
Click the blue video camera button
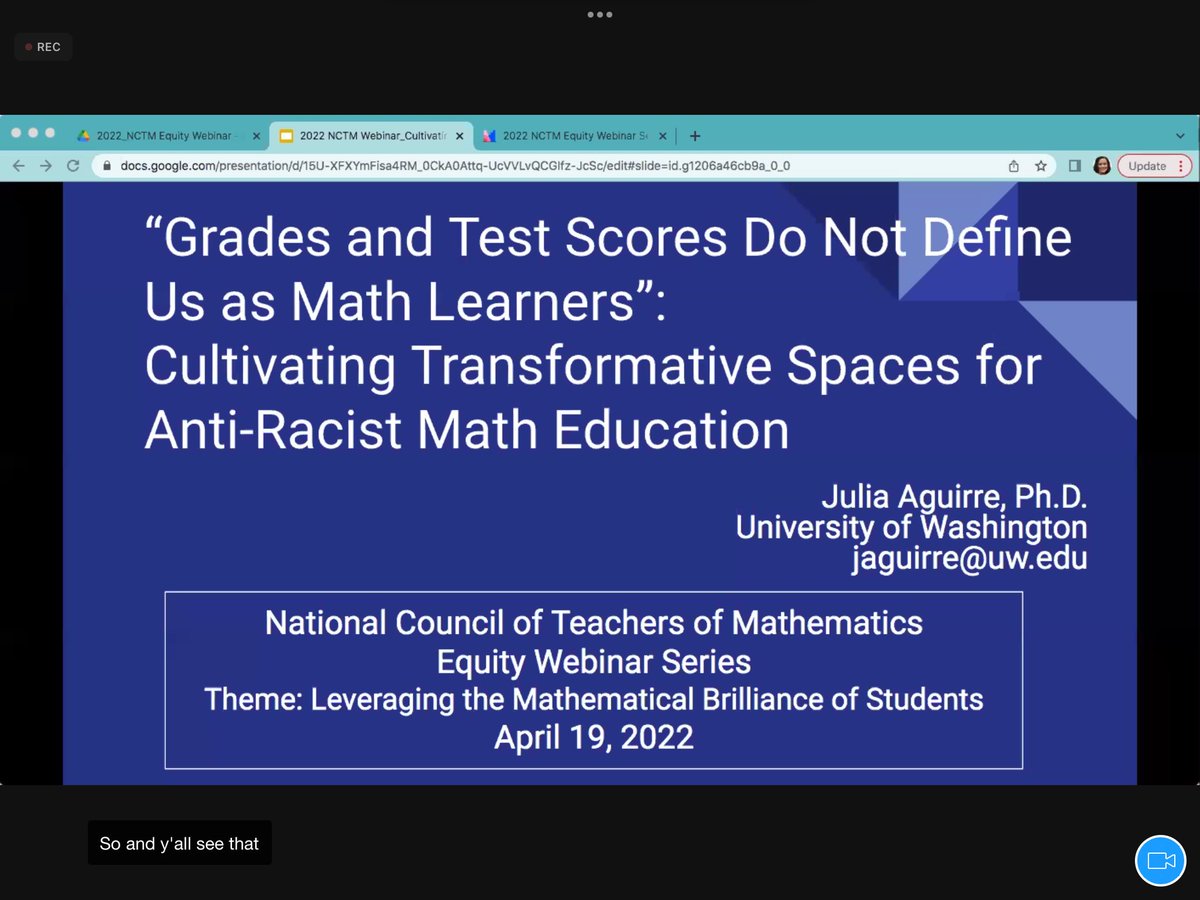(1160, 860)
